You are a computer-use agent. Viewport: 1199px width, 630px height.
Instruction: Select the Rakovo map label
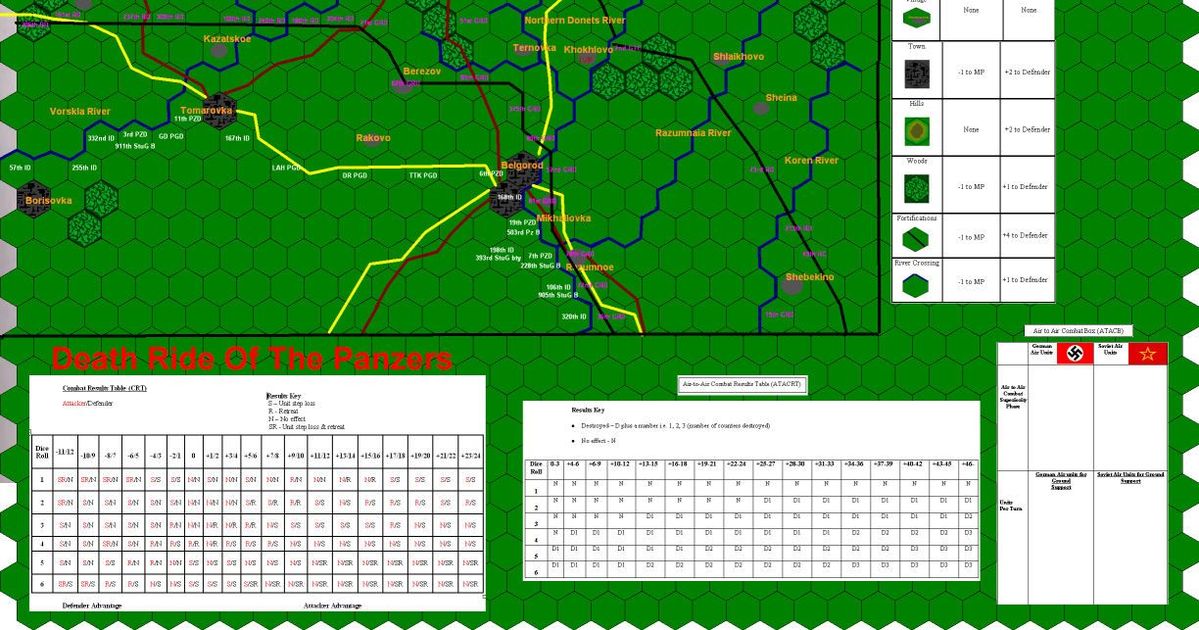(x=373, y=138)
